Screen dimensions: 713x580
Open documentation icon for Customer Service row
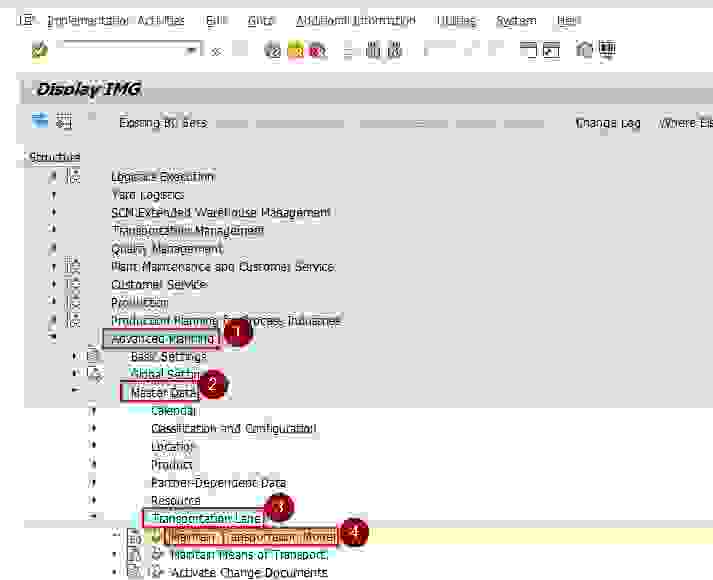tap(72, 284)
